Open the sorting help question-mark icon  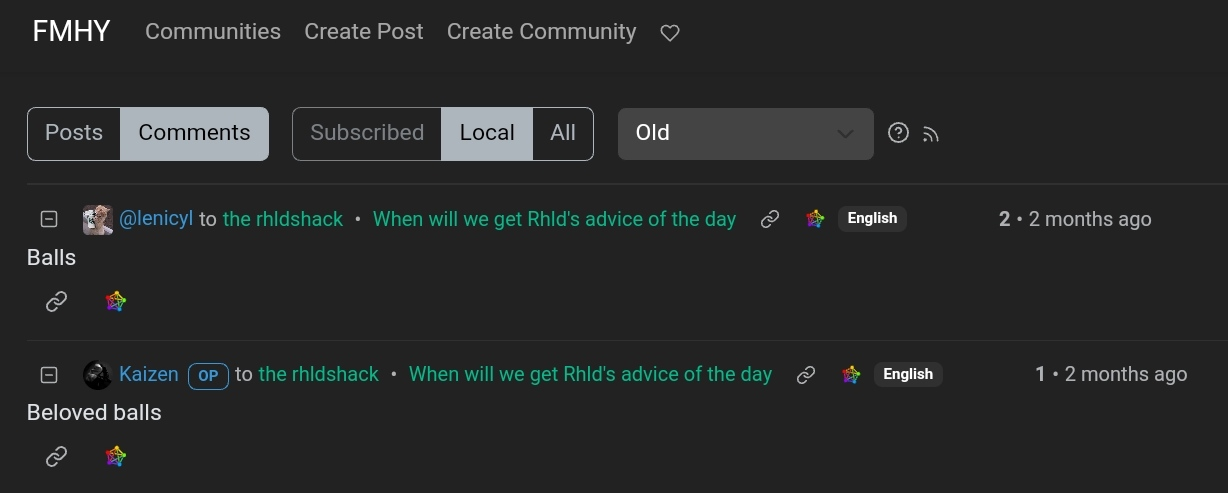click(x=898, y=133)
